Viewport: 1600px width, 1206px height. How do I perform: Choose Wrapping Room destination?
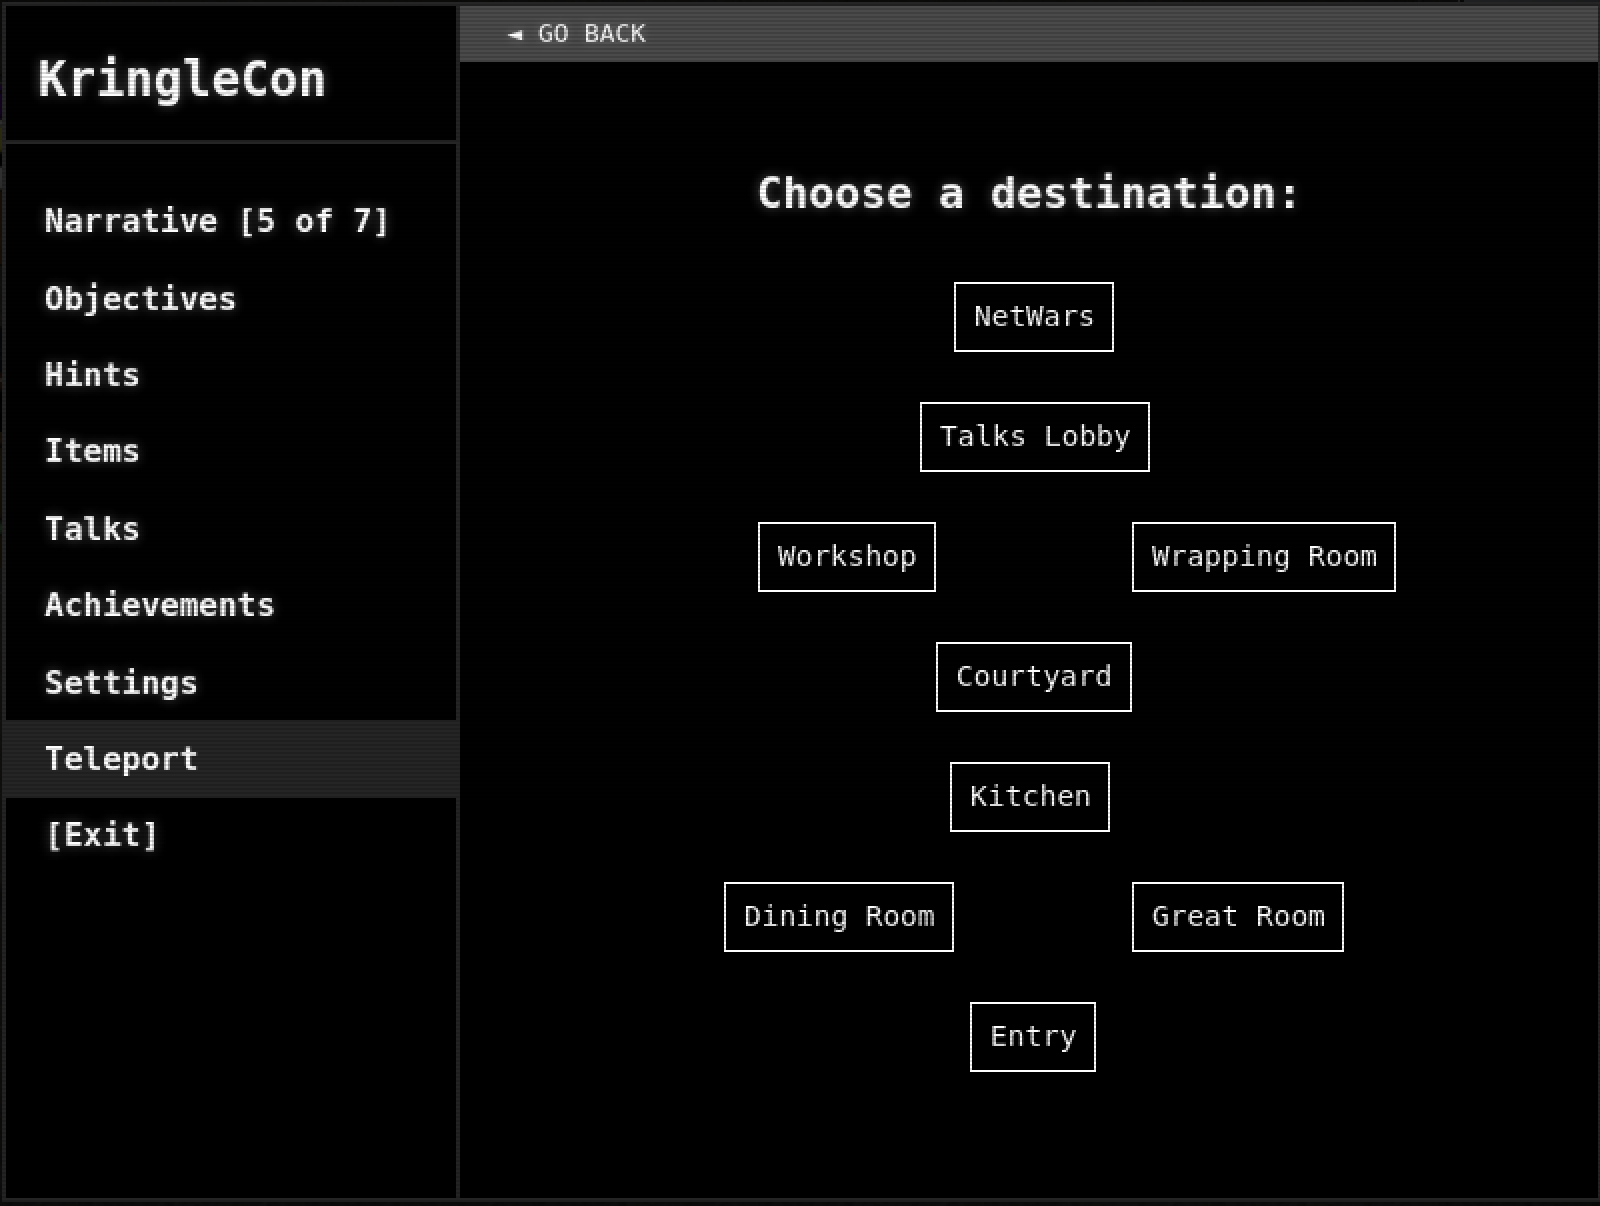[x=1263, y=557]
